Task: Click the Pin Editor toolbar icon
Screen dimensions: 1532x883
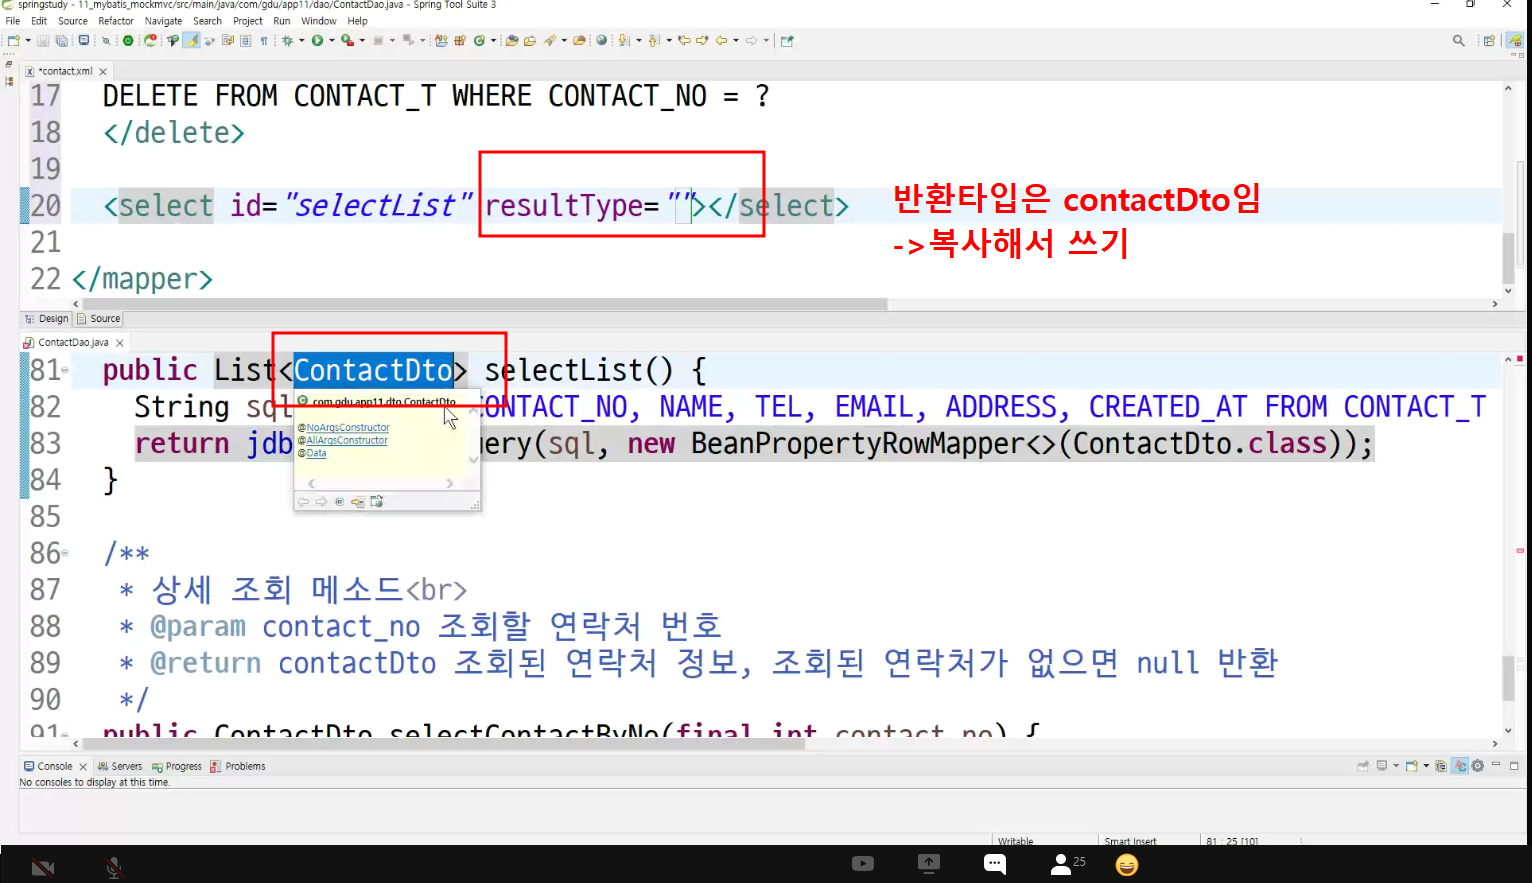Action: (x=787, y=41)
